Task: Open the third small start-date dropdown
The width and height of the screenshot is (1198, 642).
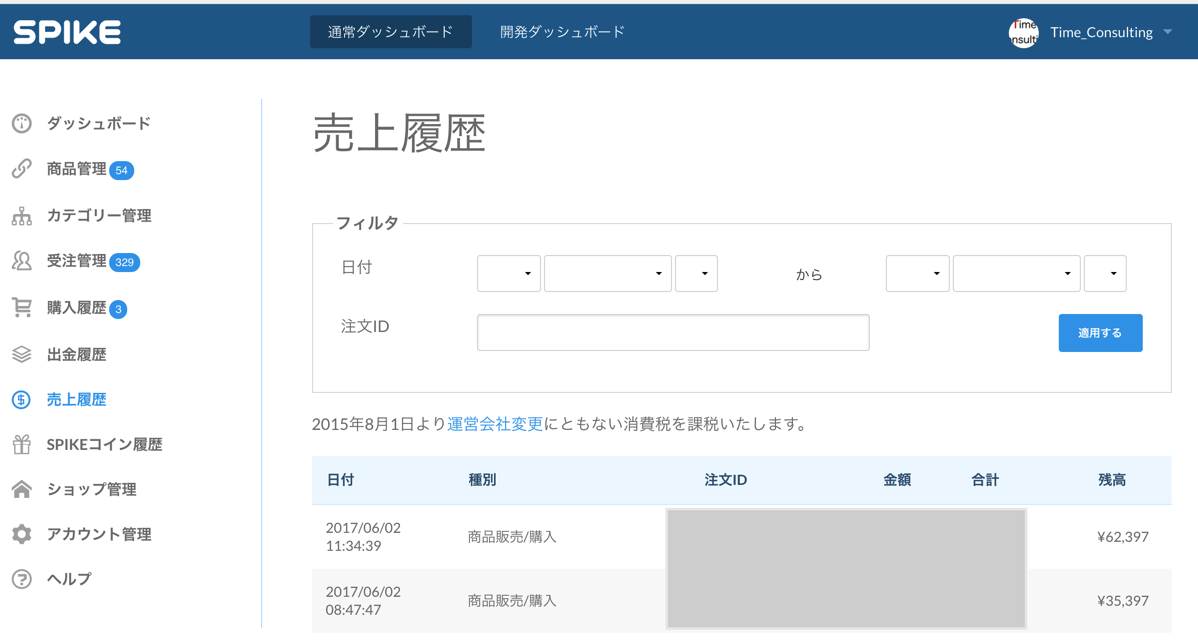Action: (x=697, y=274)
